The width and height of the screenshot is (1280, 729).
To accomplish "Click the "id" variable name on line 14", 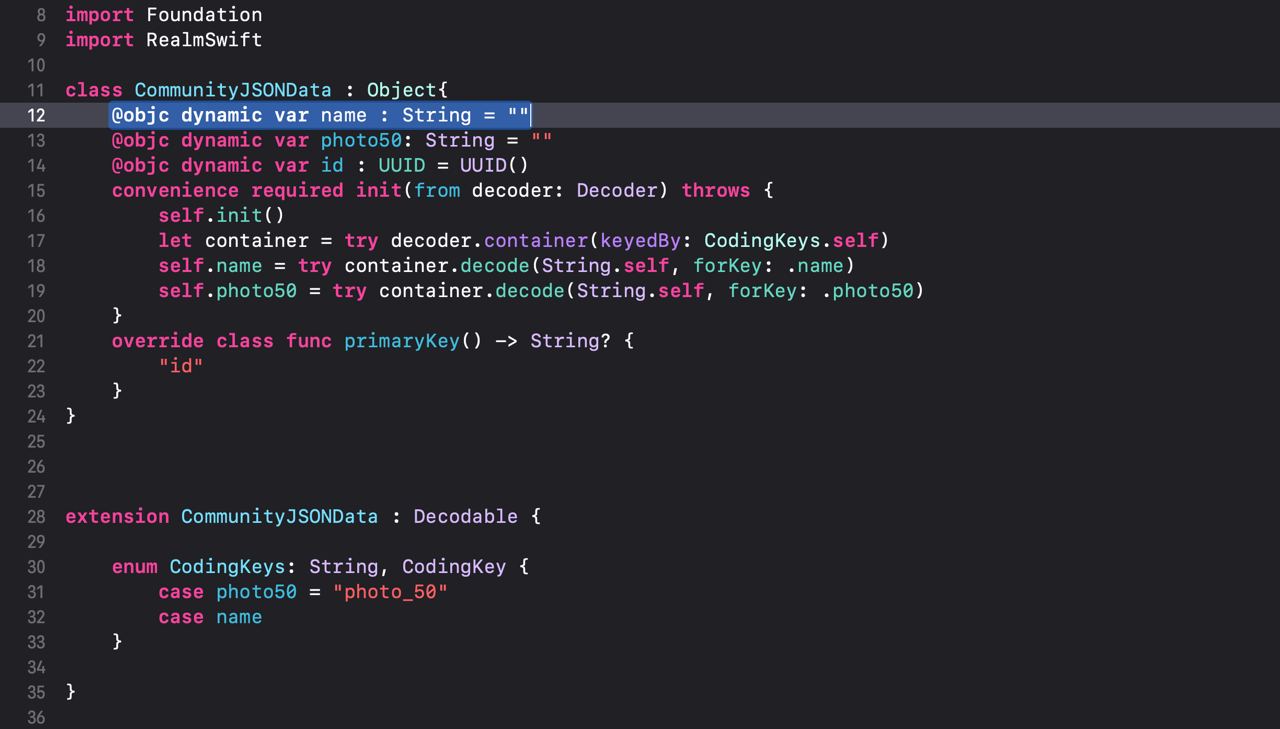I will 332,165.
